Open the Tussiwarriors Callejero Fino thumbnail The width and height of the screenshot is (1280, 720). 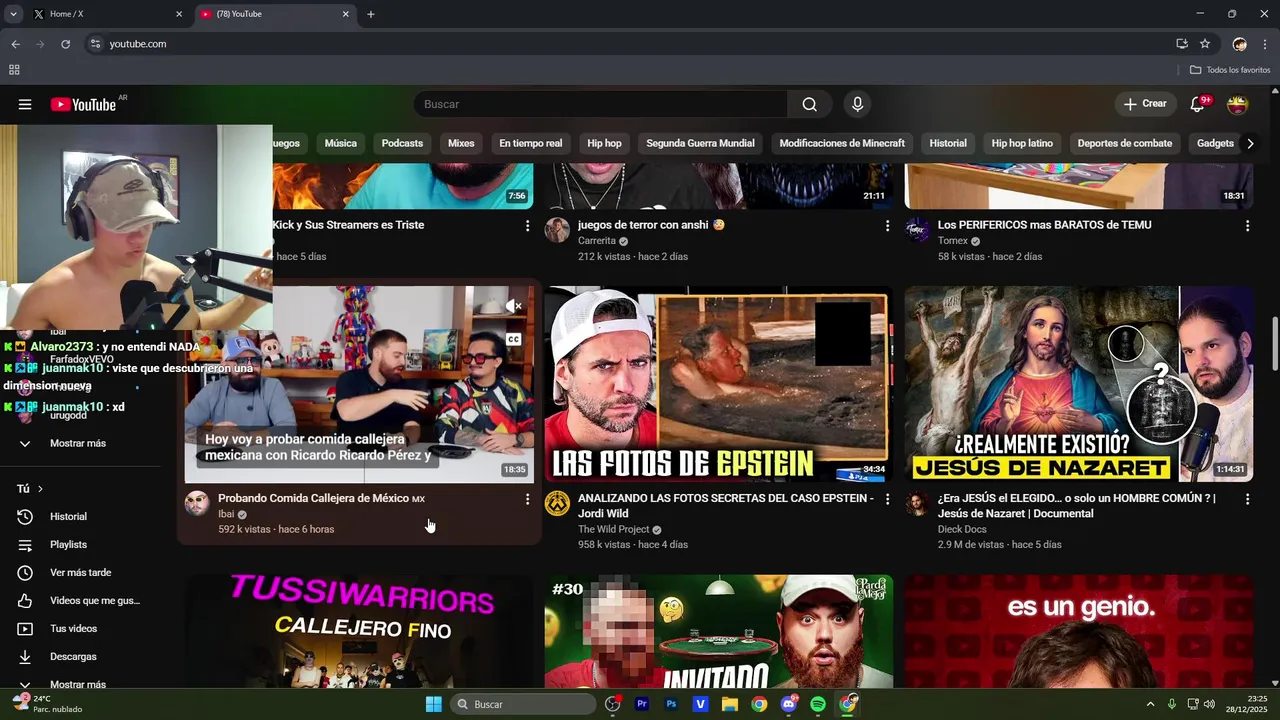pos(359,632)
